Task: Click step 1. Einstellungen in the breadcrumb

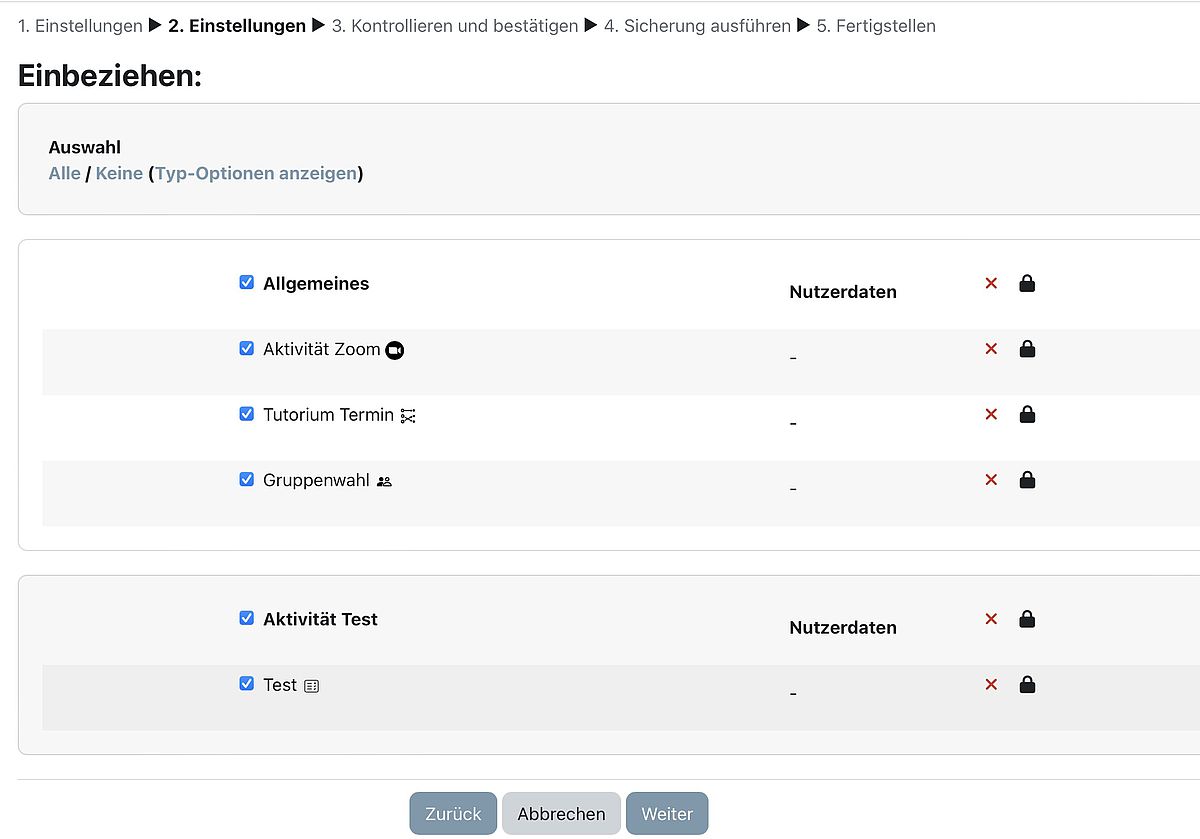Action: 81,26
